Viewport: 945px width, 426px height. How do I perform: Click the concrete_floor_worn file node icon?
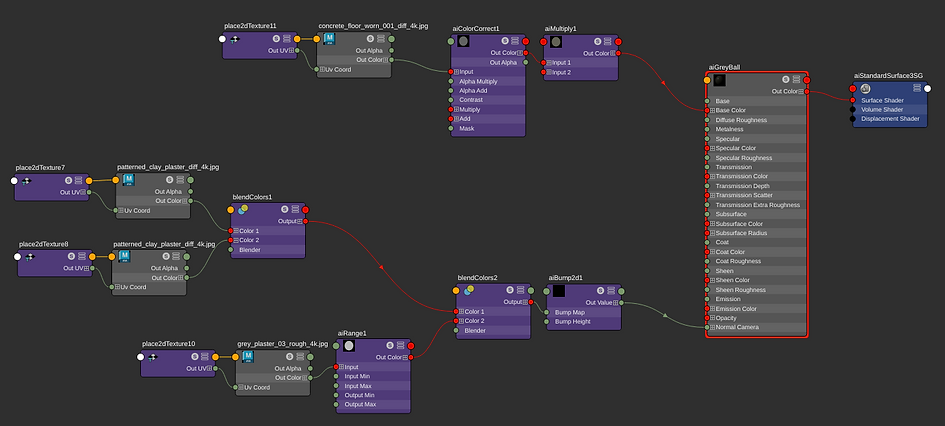[329, 39]
